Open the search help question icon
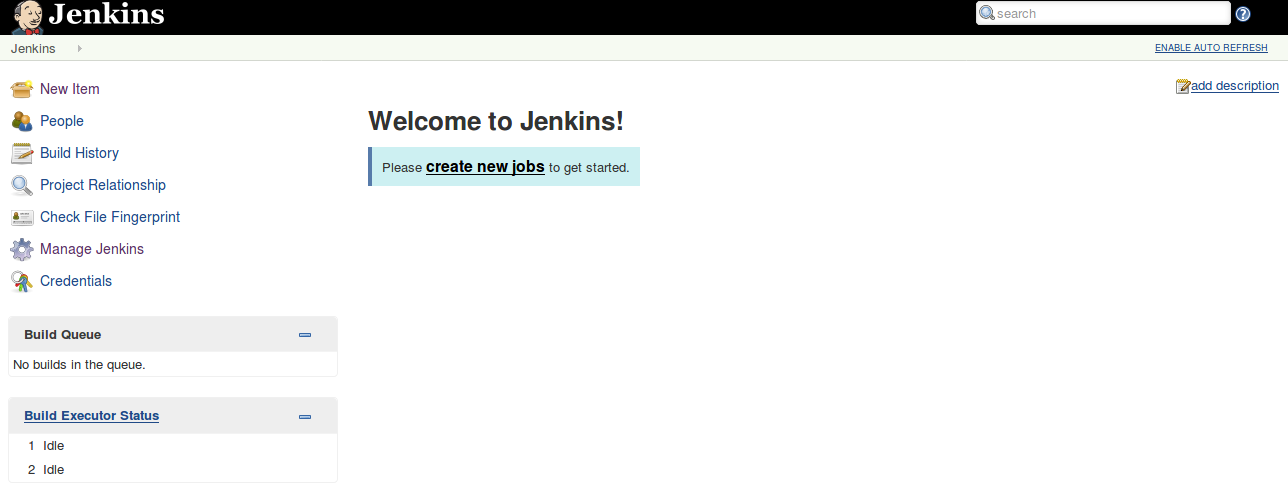1288x504 pixels. [x=1243, y=14]
